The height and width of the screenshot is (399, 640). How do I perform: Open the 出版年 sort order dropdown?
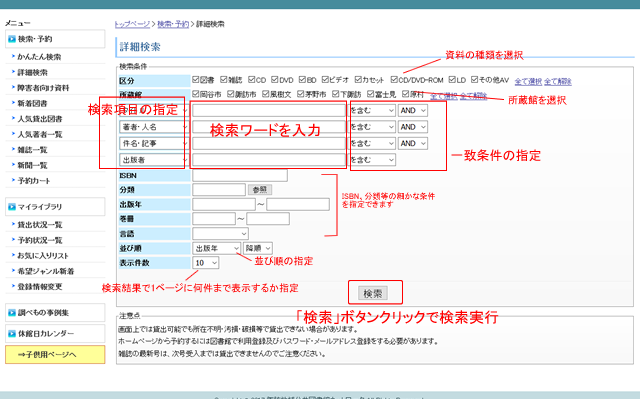click(x=216, y=248)
